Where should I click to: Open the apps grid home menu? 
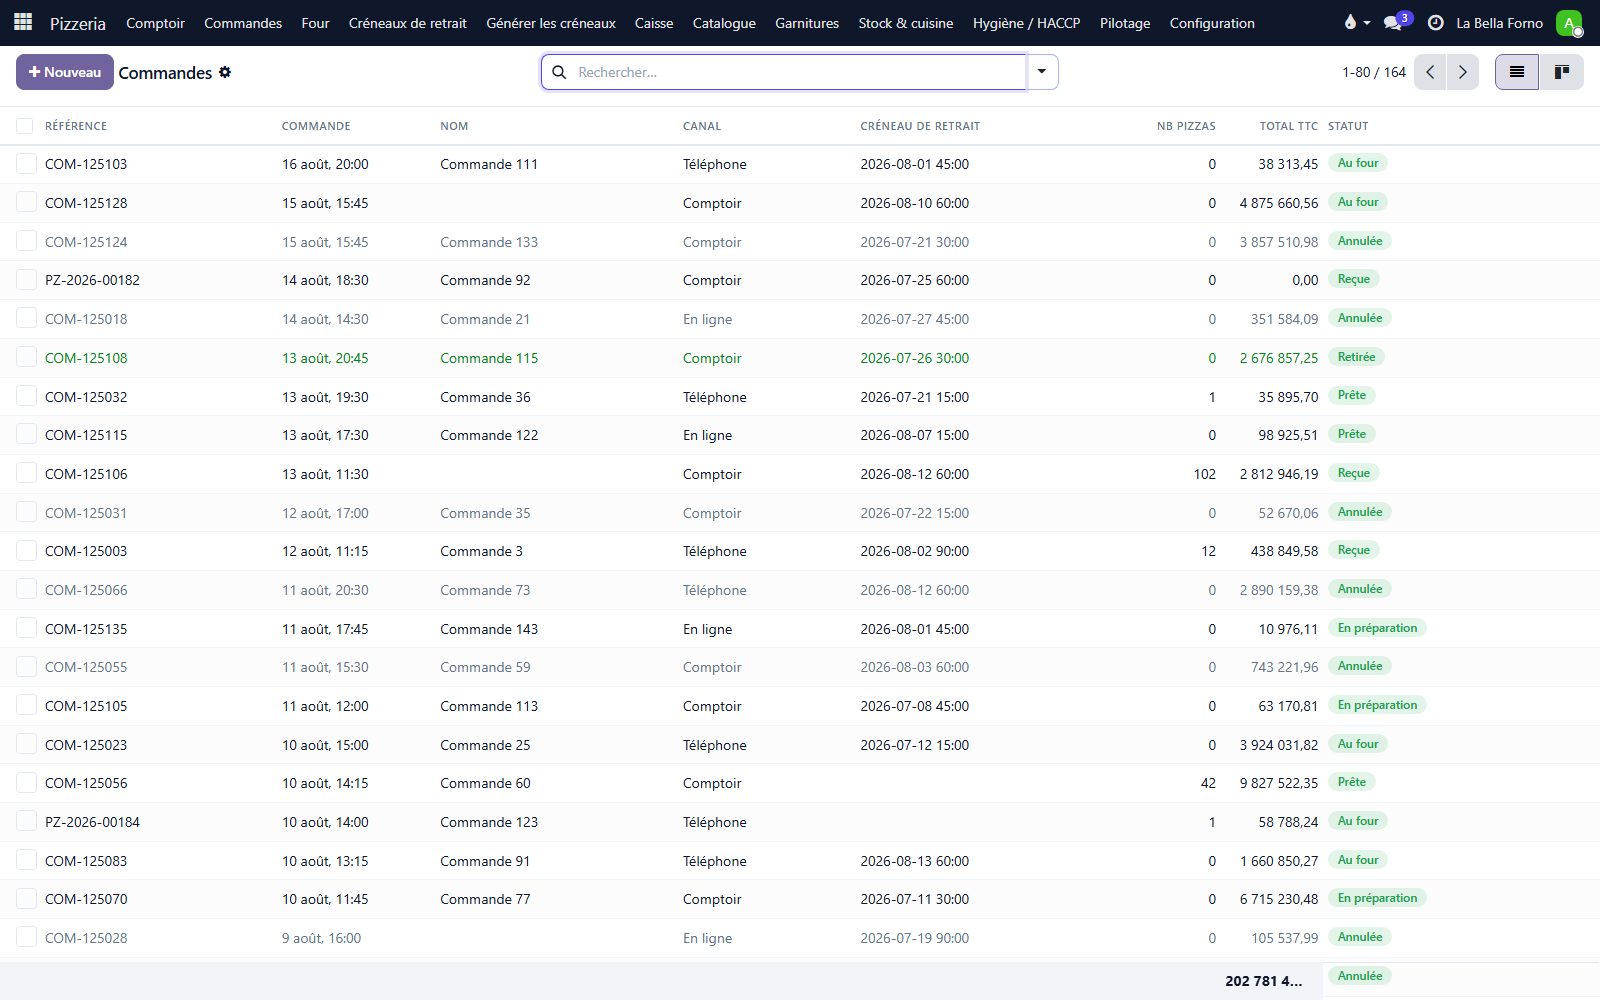pyautogui.click(x=22, y=22)
